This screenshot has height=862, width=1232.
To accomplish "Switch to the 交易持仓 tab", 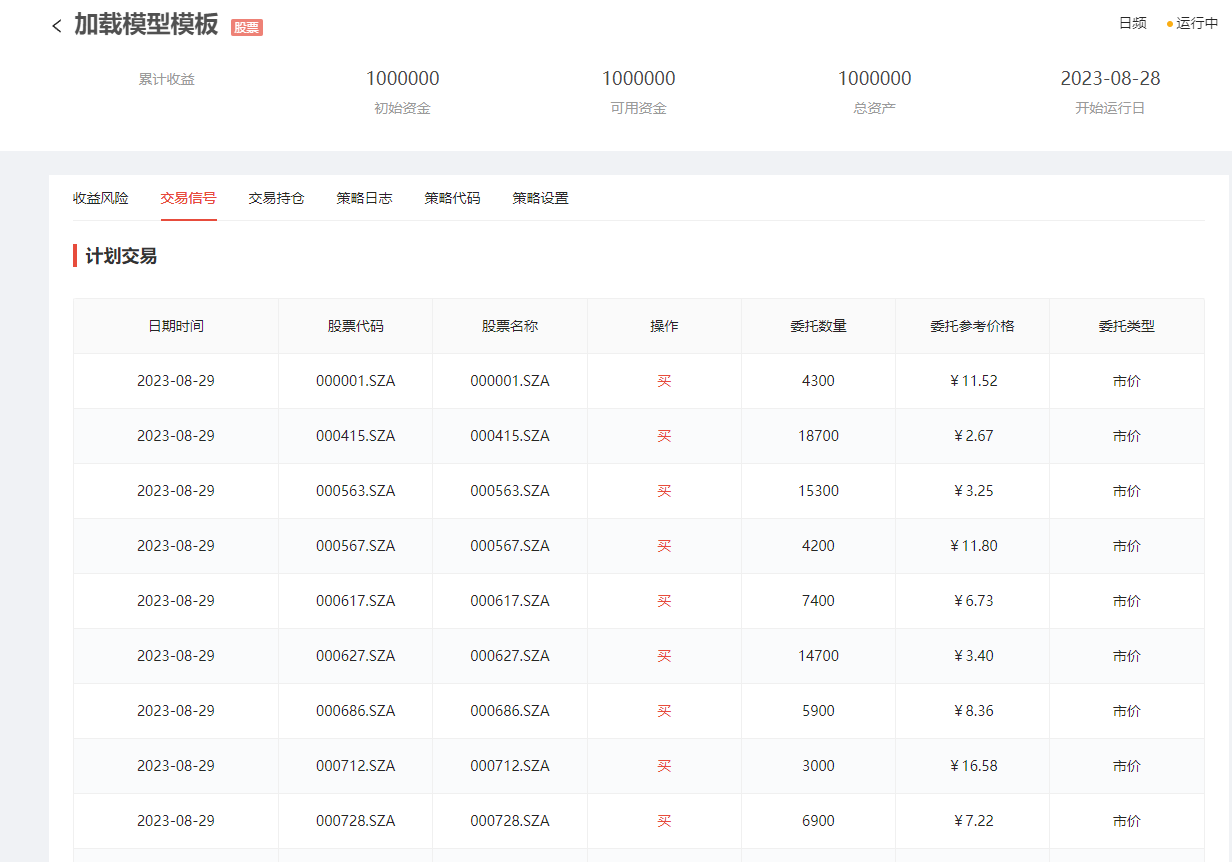I will coord(276,198).
